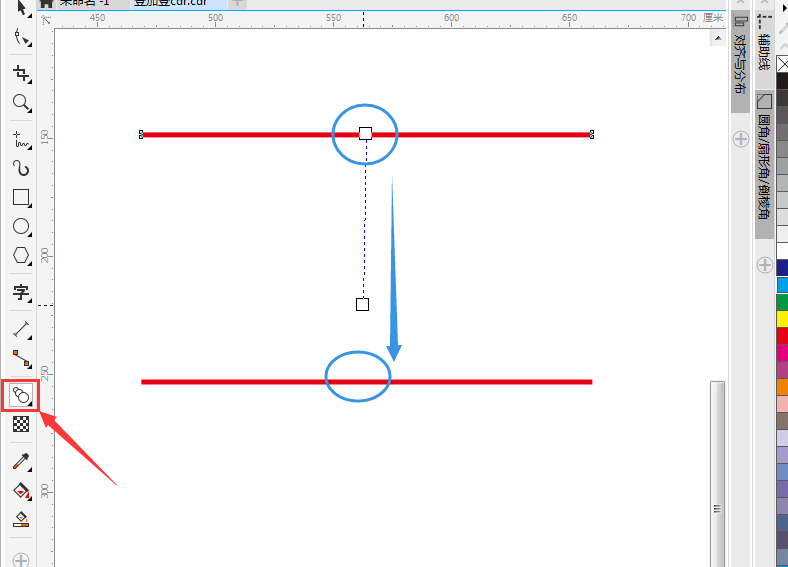The image size is (788, 567).
Task: Activate the Text tool (字)
Action: click(21, 292)
